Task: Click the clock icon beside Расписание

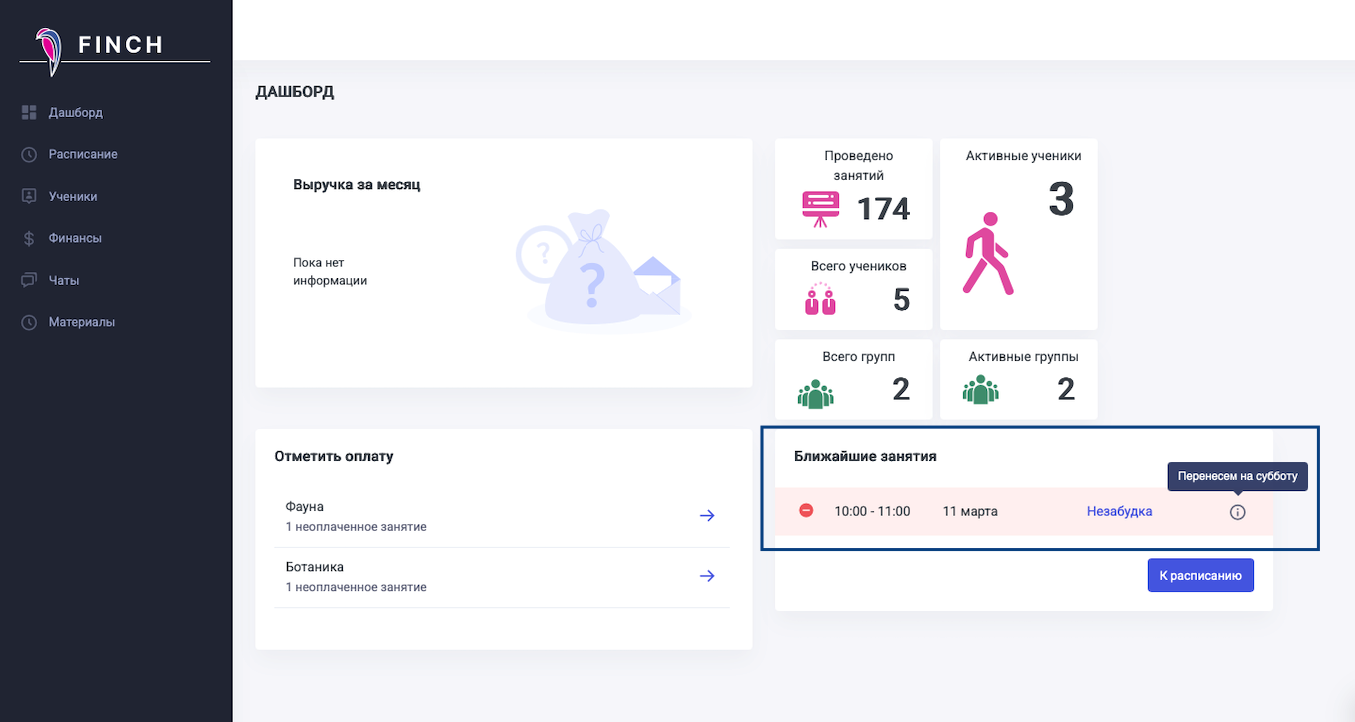Action: (x=29, y=155)
